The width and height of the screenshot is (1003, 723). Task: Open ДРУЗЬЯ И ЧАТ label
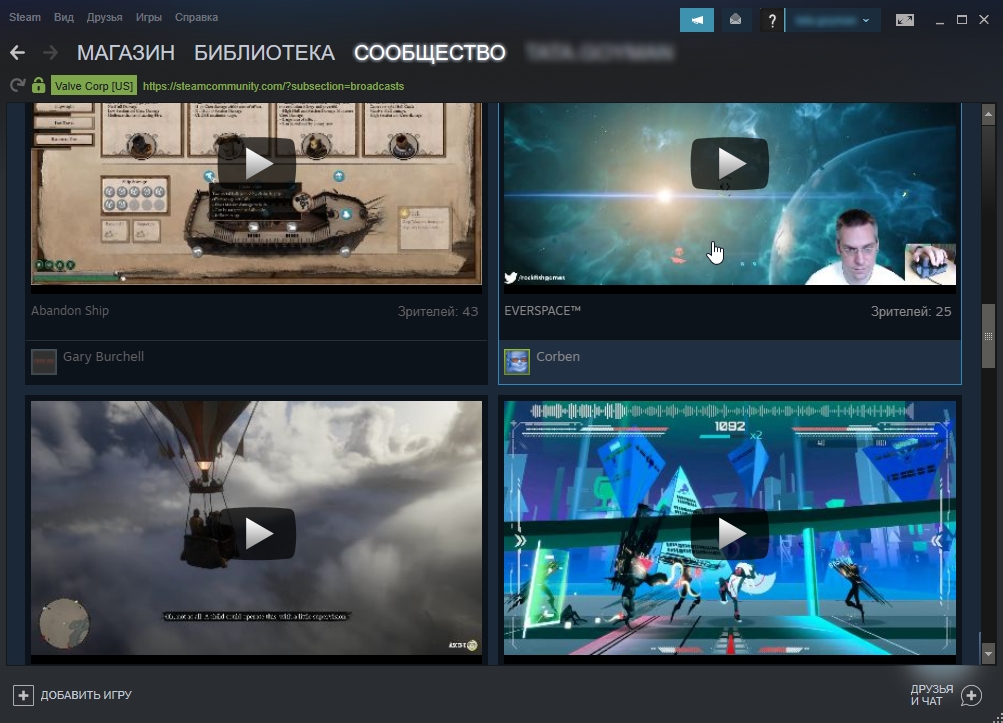(x=932, y=695)
